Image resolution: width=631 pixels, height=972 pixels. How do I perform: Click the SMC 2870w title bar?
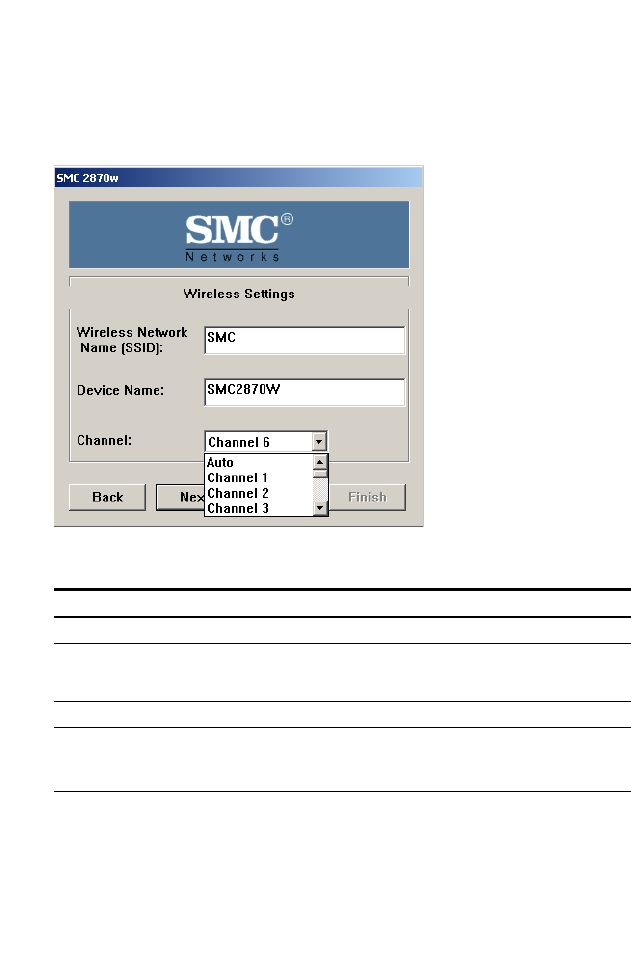[238, 177]
